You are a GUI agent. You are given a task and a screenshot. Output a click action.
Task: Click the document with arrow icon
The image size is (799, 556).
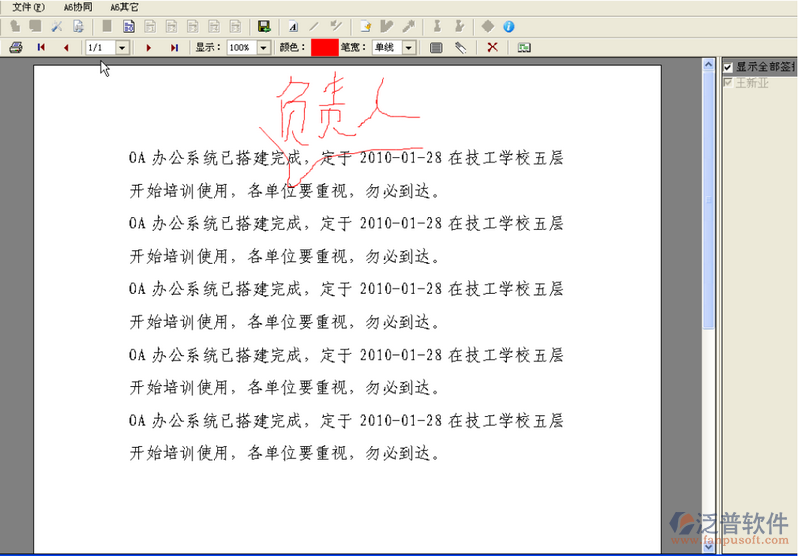coord(78,26)
